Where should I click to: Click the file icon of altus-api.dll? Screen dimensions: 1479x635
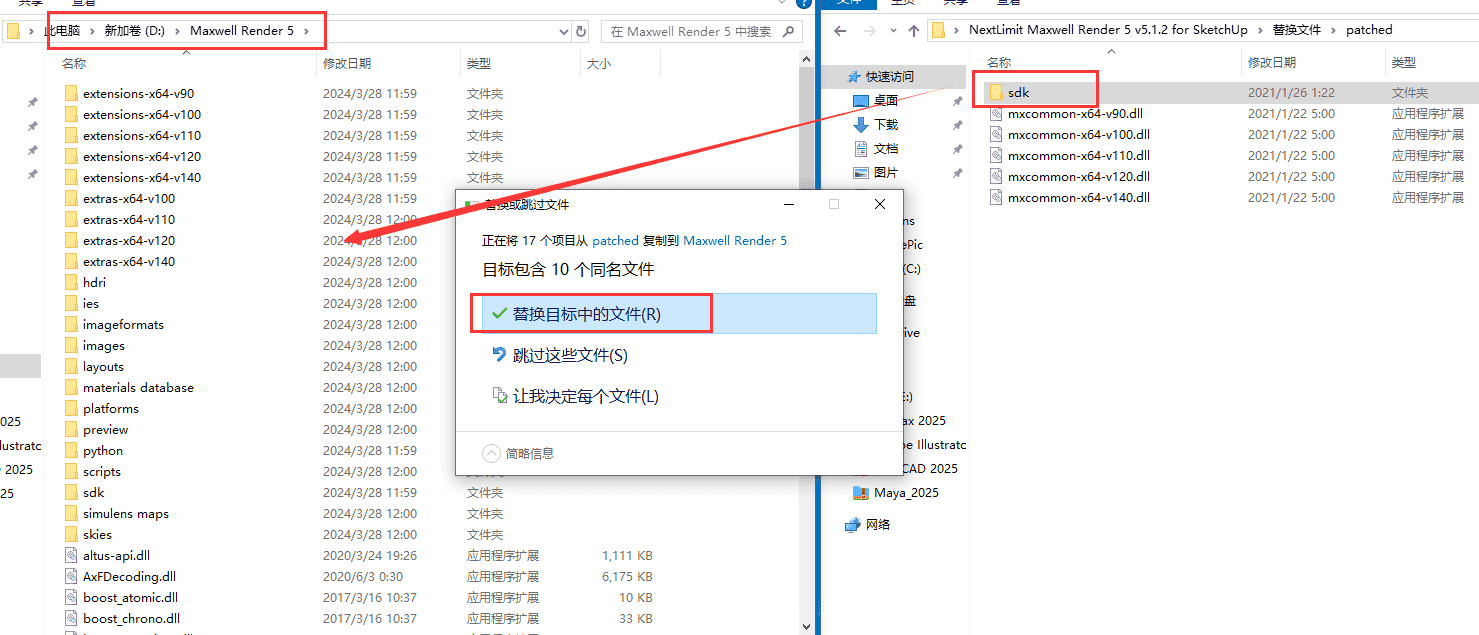71,555
